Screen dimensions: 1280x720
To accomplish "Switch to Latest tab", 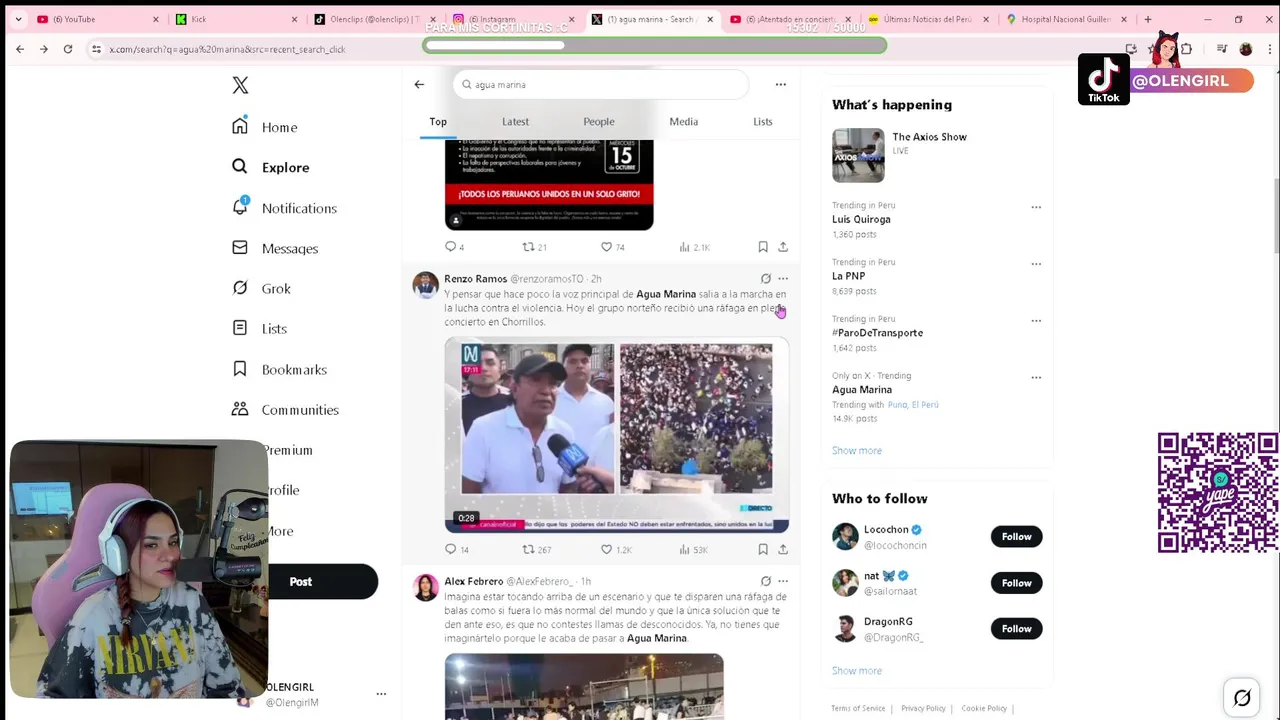I will click(x=515, y=122).
